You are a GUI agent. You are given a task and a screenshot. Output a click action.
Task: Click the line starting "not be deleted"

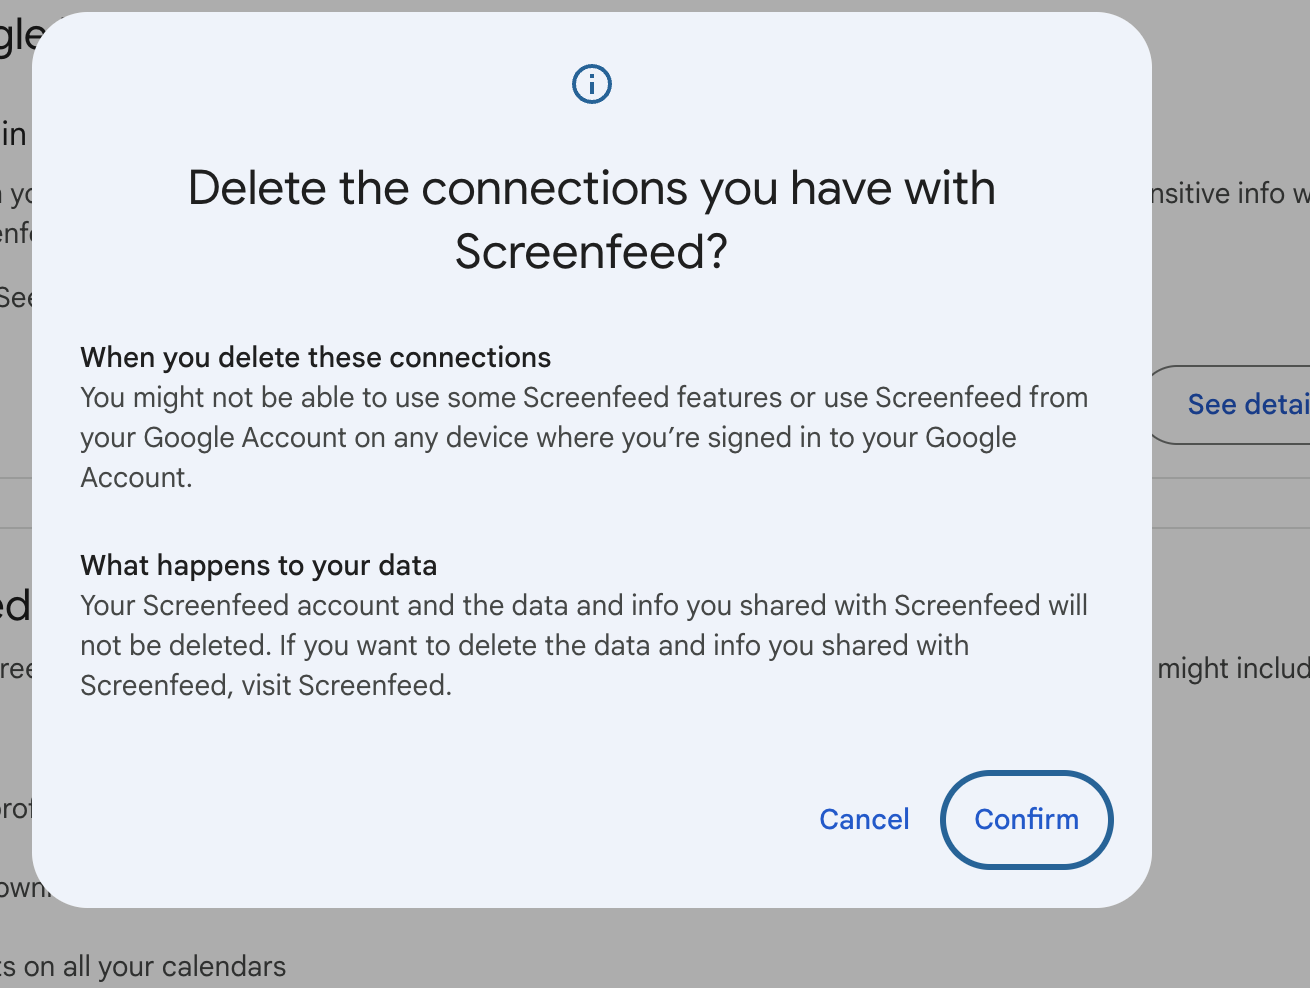point(524,646)
